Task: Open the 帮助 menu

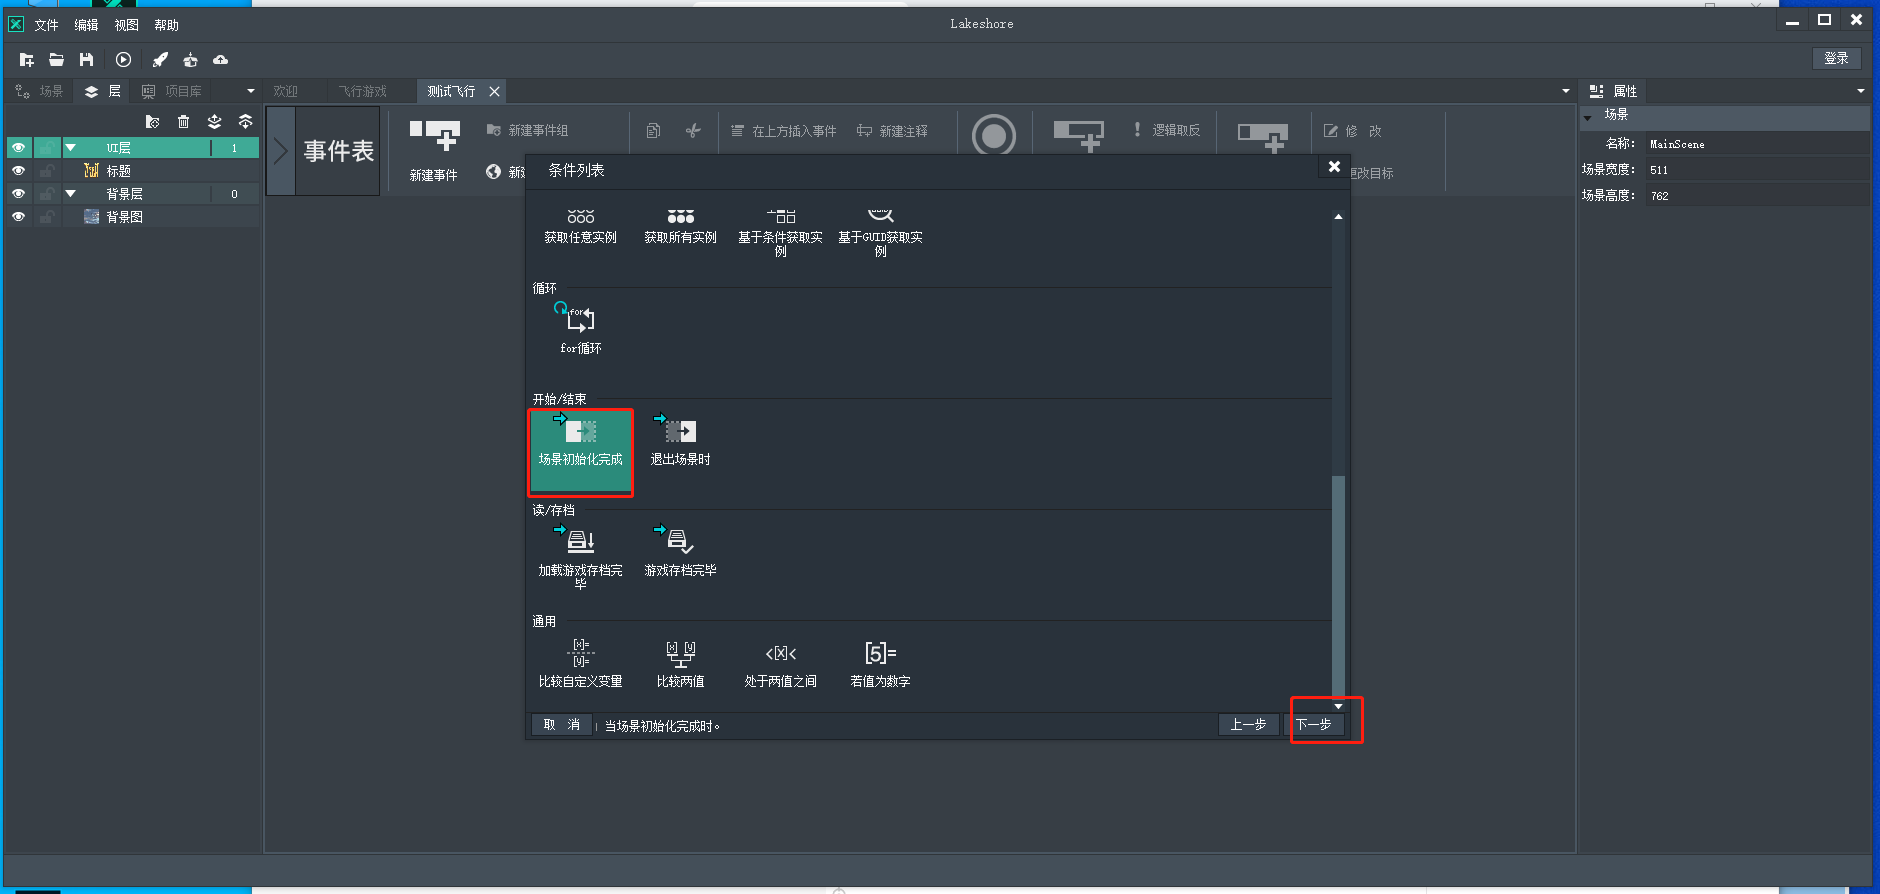Action: (x=166, y=25)
